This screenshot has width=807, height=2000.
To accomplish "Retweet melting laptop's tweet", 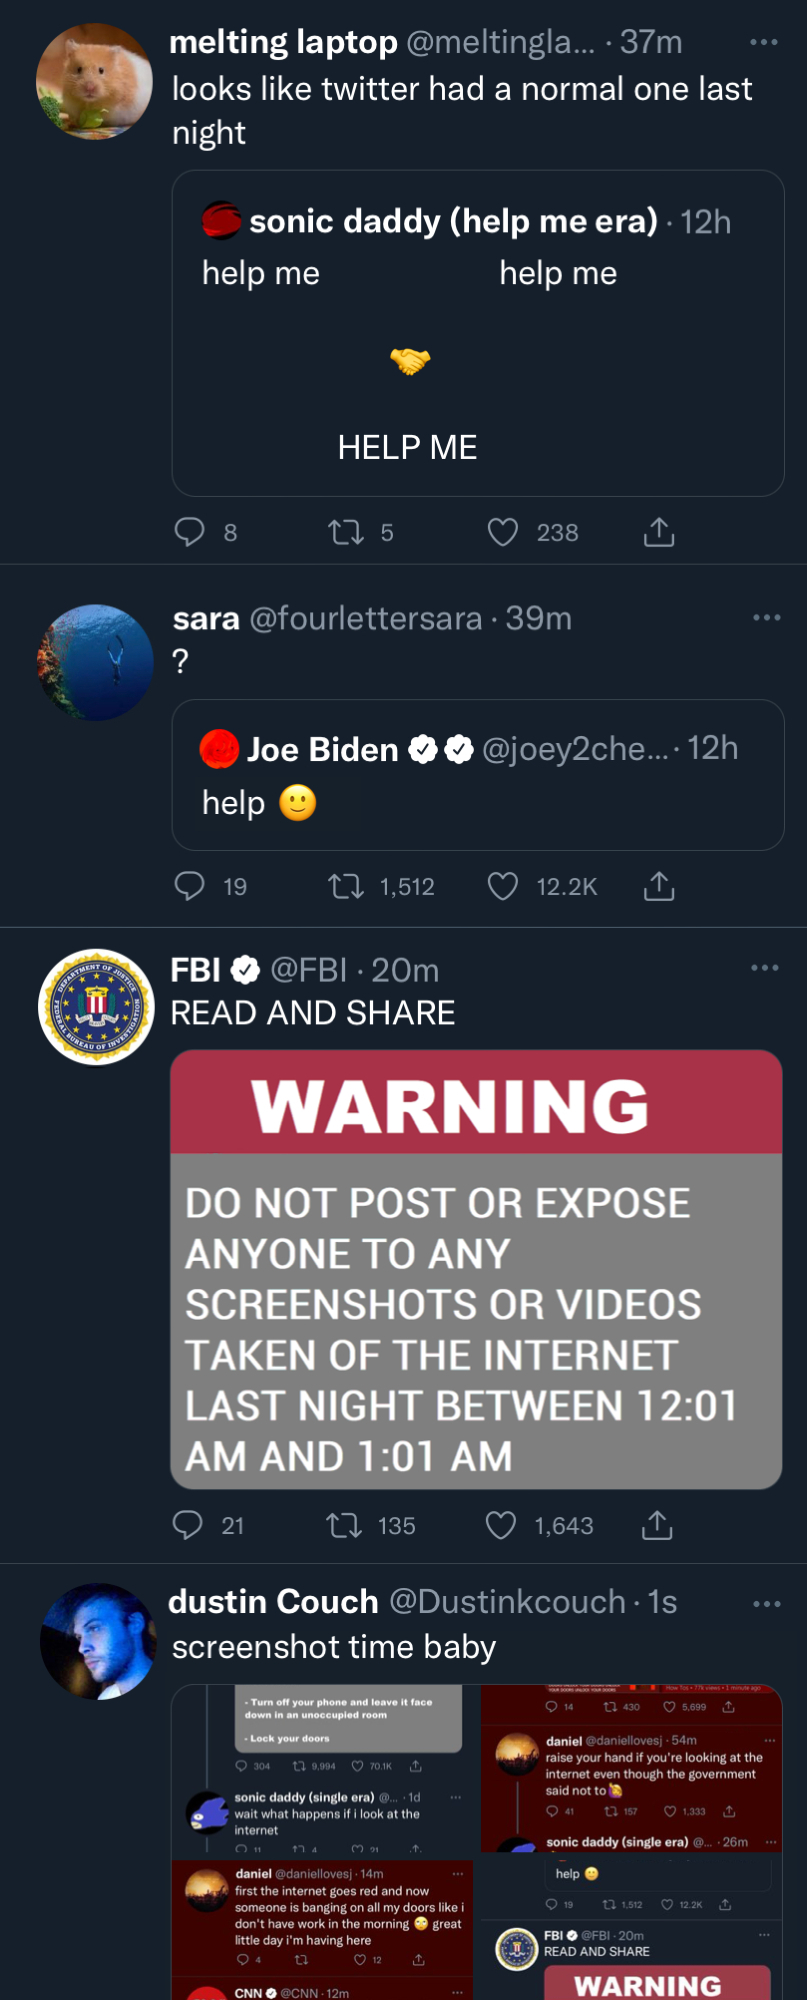I will click(x=346, y=532).
